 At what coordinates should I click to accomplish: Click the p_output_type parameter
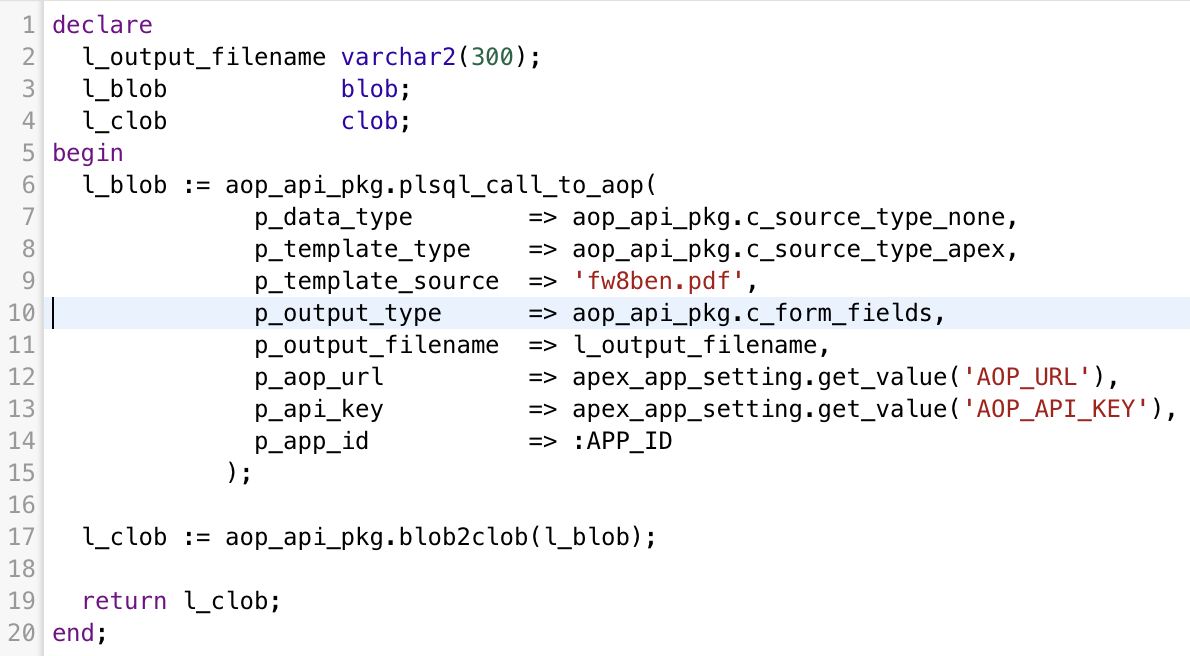tap(348, 314)
